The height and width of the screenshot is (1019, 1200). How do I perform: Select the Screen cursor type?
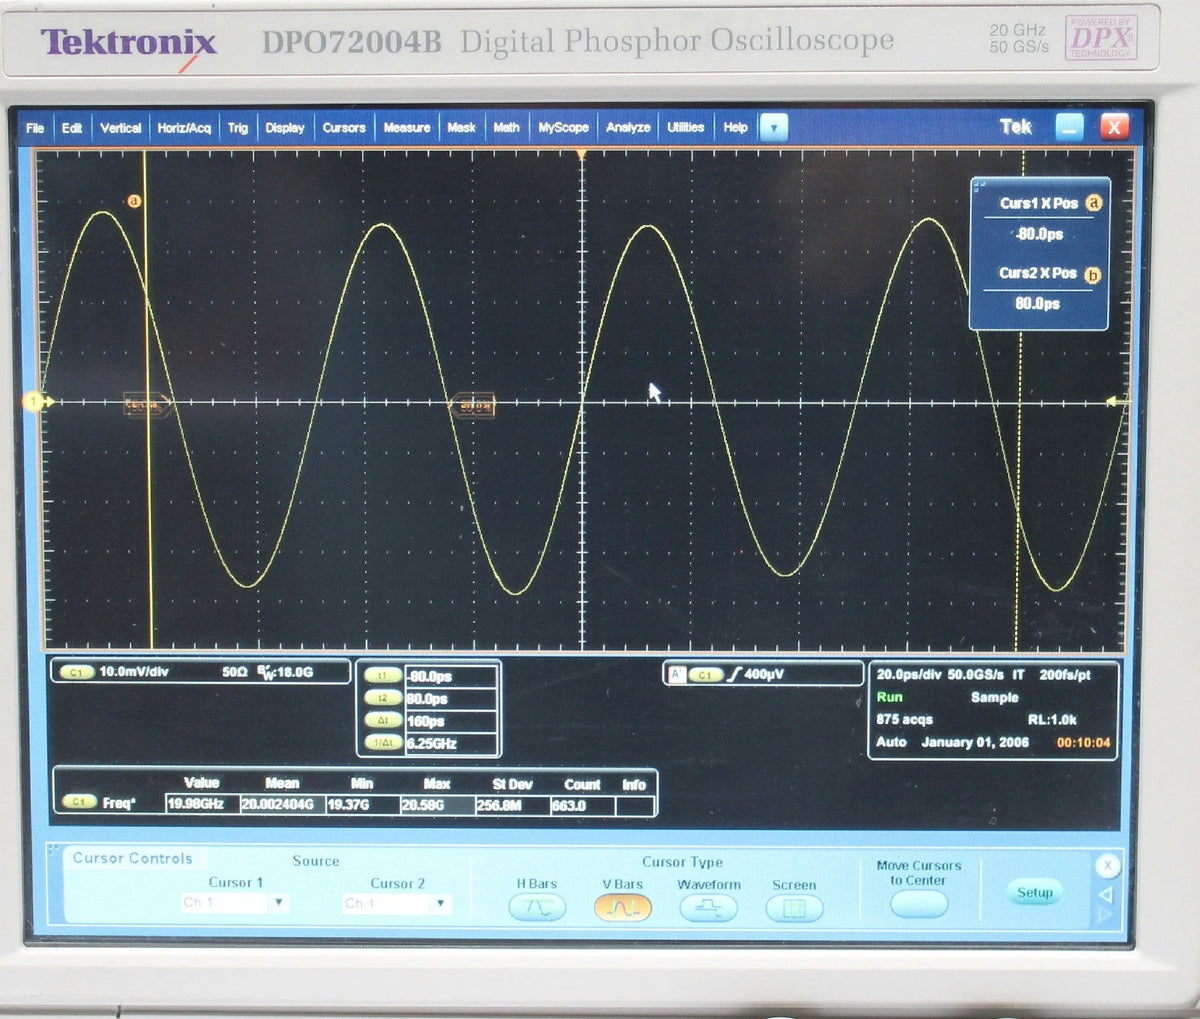click(x=794, y=909)
